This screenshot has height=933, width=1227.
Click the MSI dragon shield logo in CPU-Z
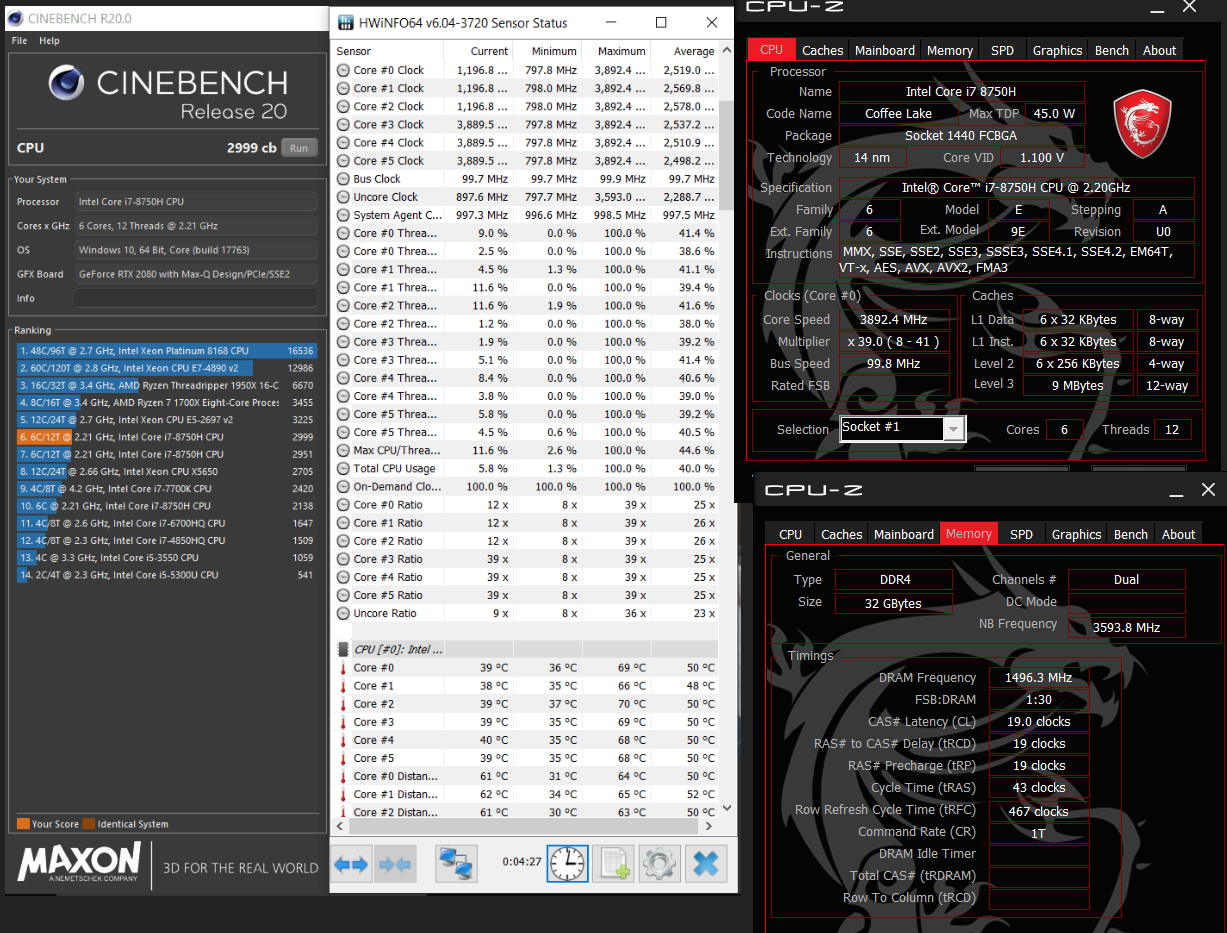pos(1142,123)
